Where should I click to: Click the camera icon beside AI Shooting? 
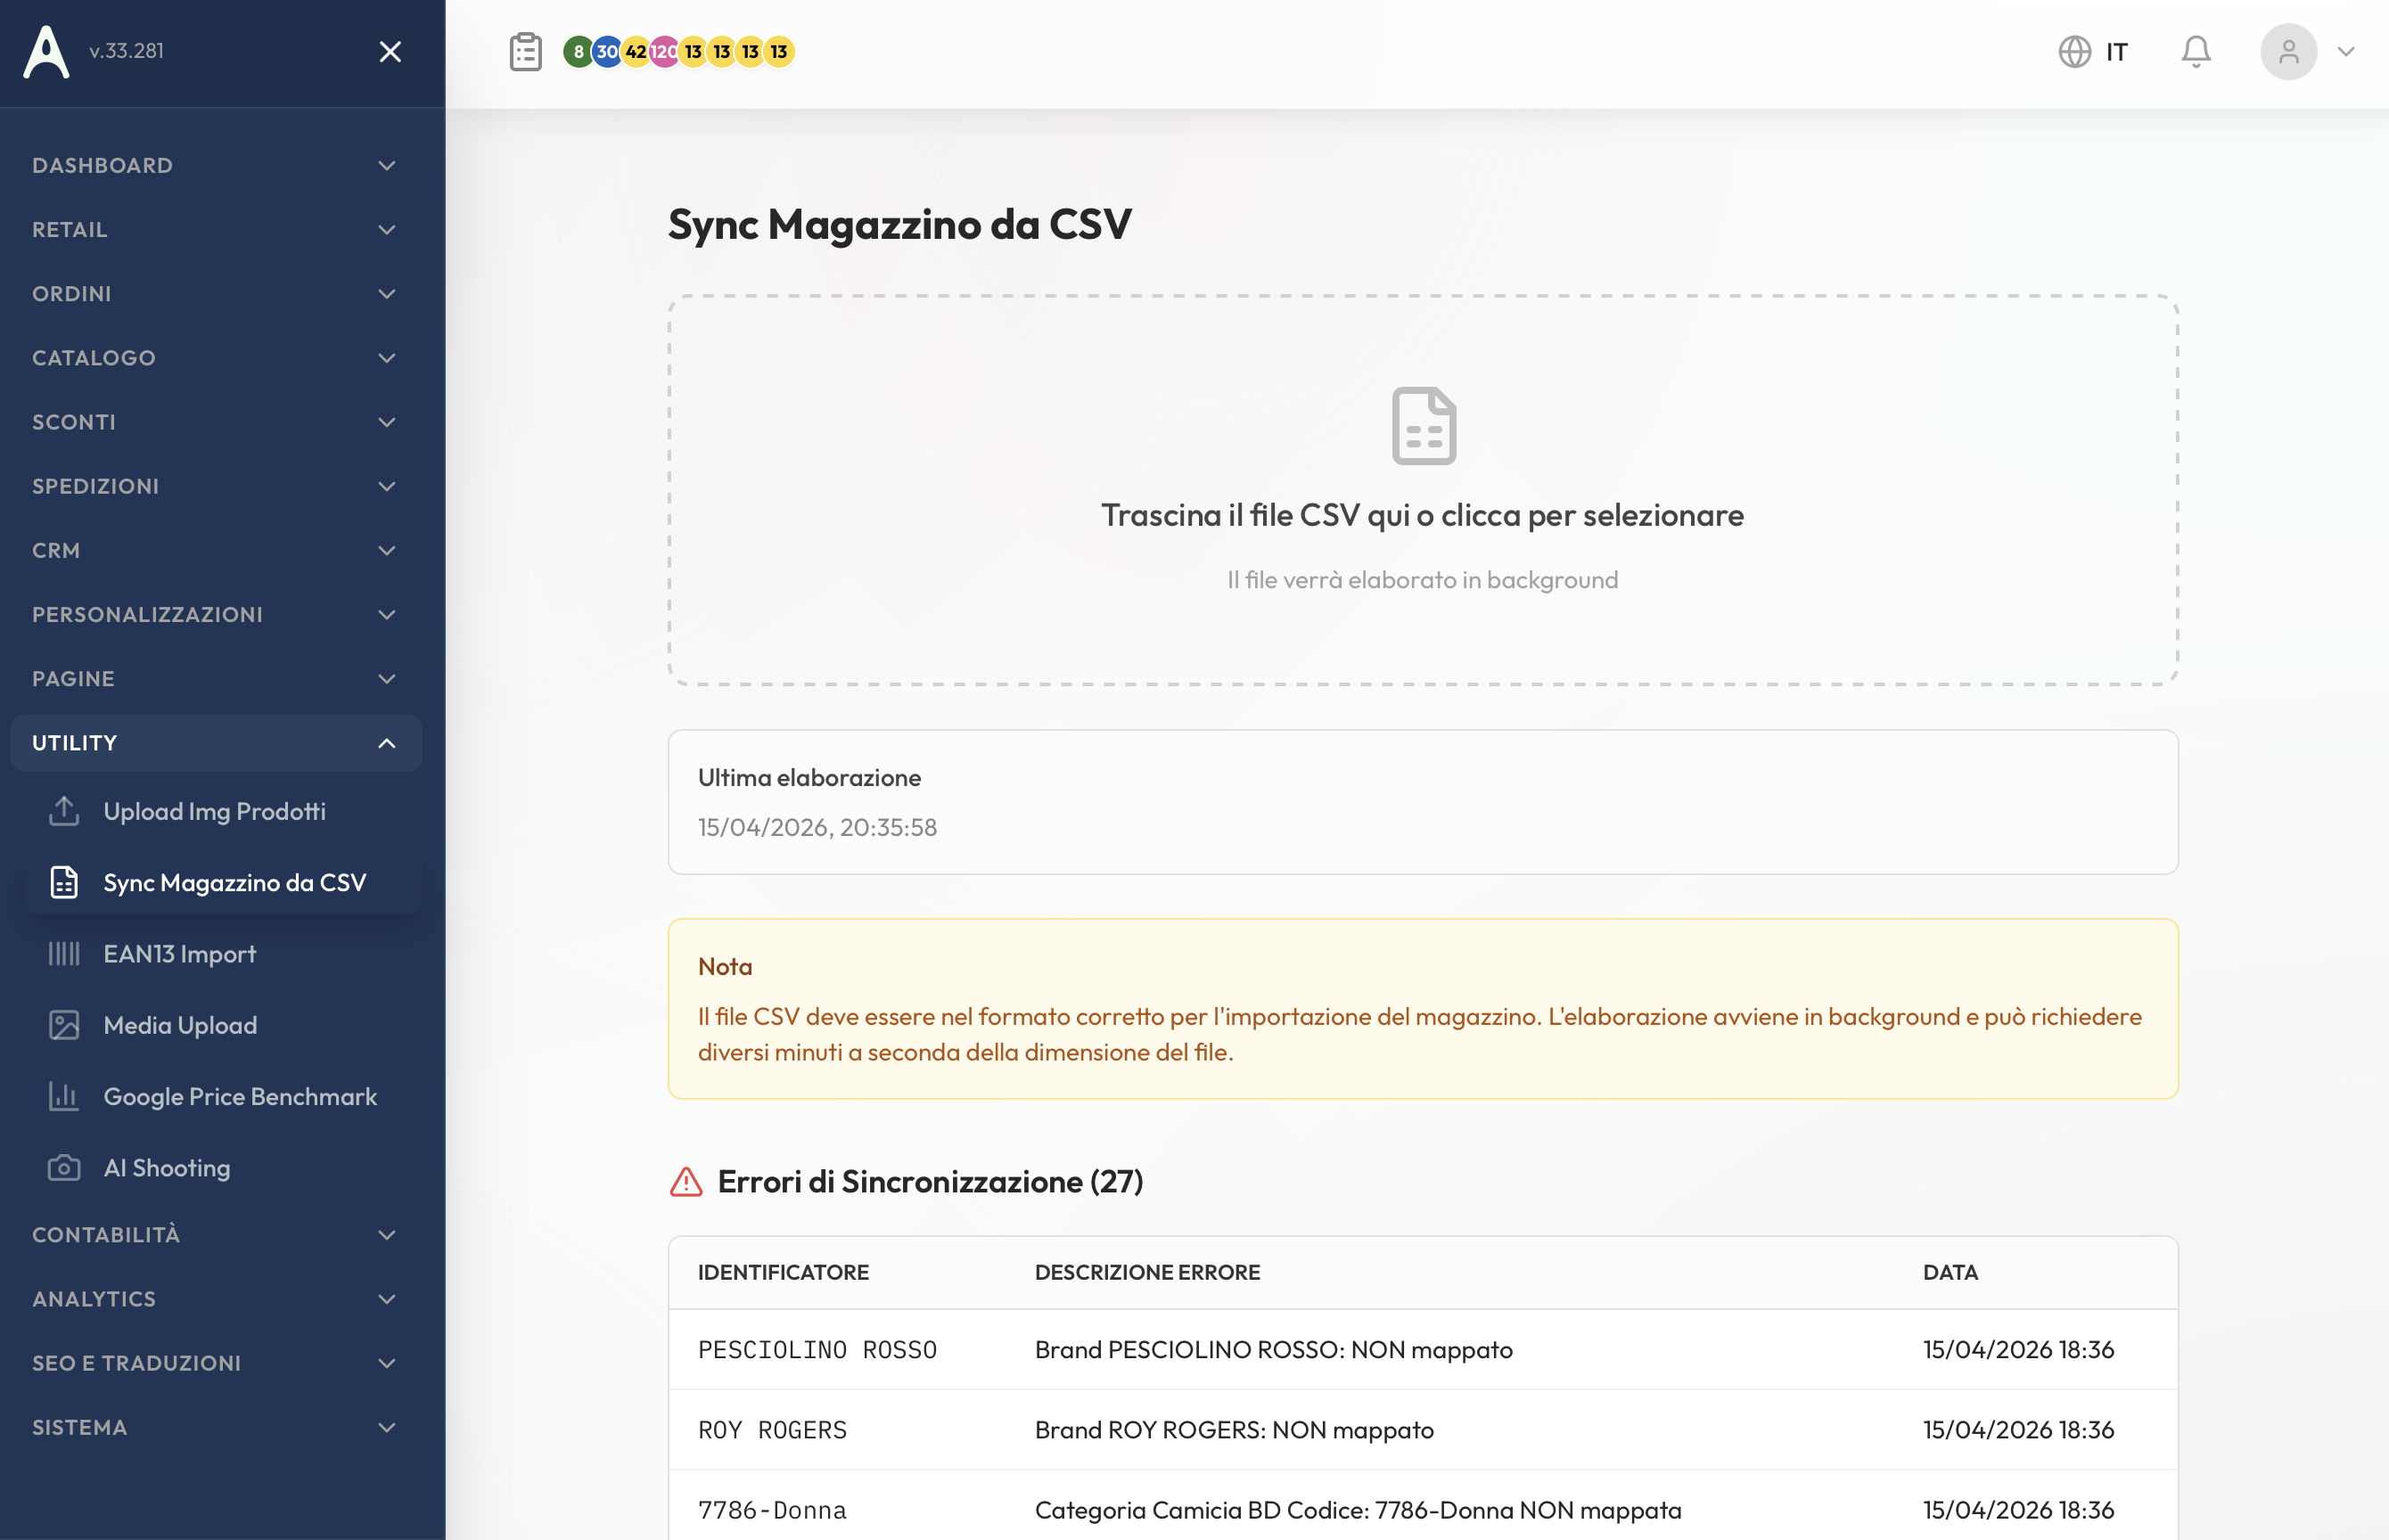click(x=64, y=1168)
